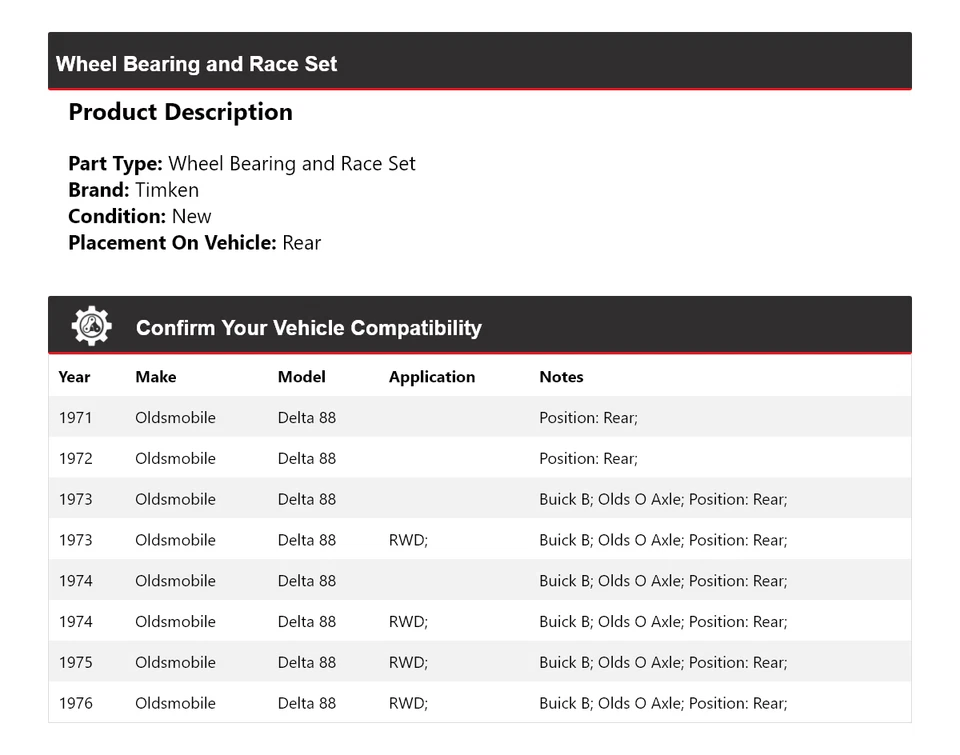Click the Wheel Bearing and Race Set header
The width and height of the screenshot is (960, 755).
tap(196, 64)
